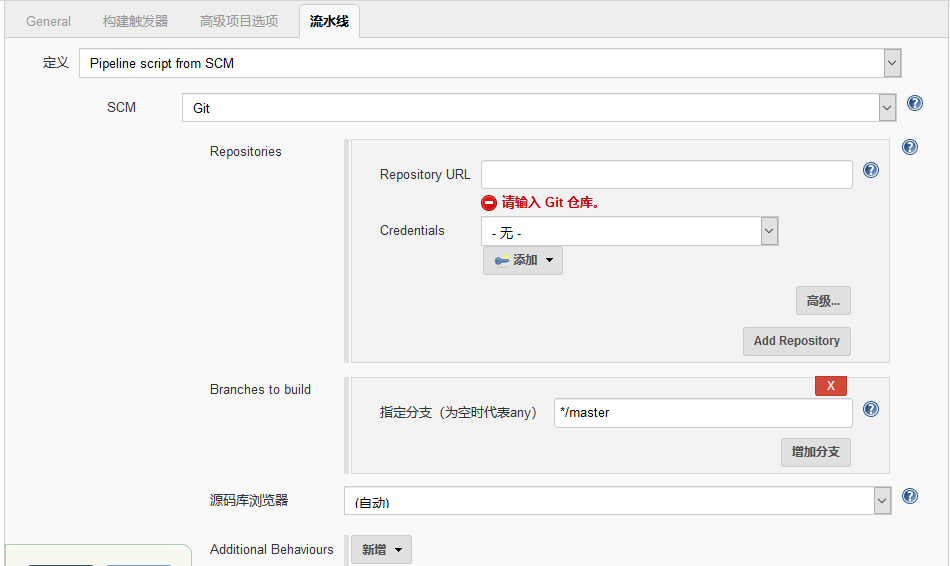Focus the Repository URL input field
The height and width of the screenshot is (566, 950).
pos(666,175)
